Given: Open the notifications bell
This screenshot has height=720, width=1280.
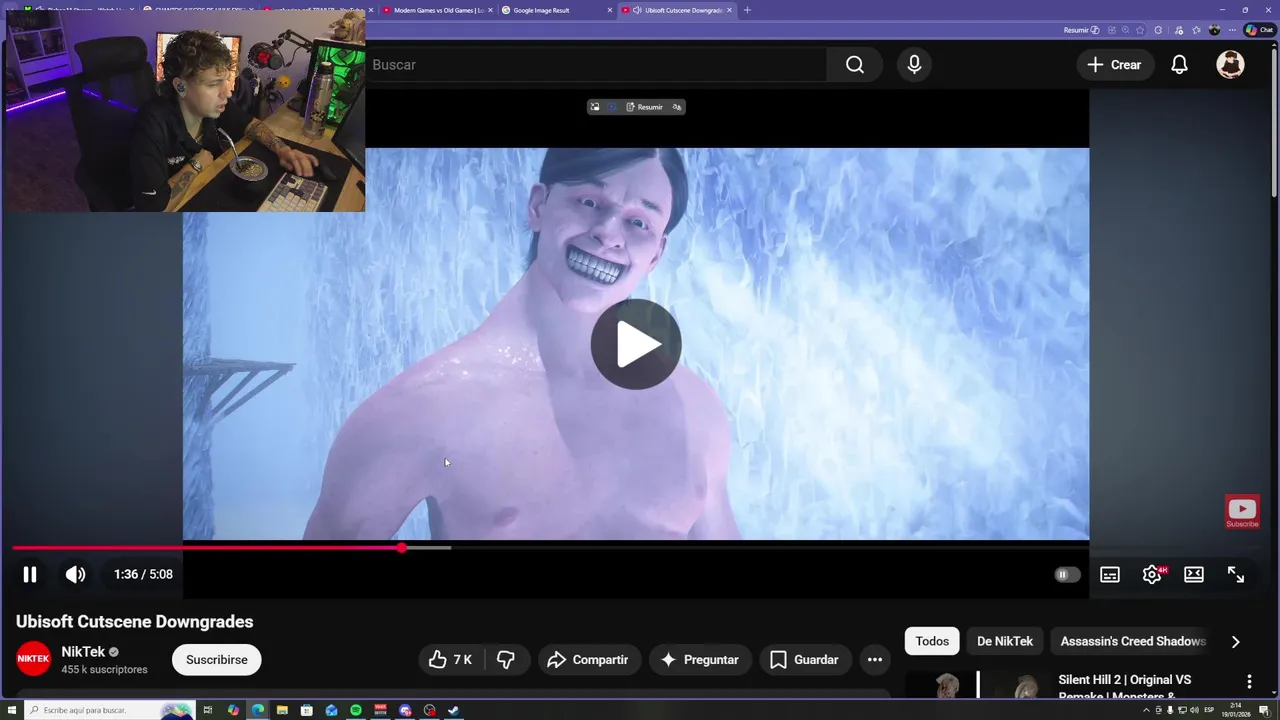Looking at the screenshot, I should pos(1179,64).
